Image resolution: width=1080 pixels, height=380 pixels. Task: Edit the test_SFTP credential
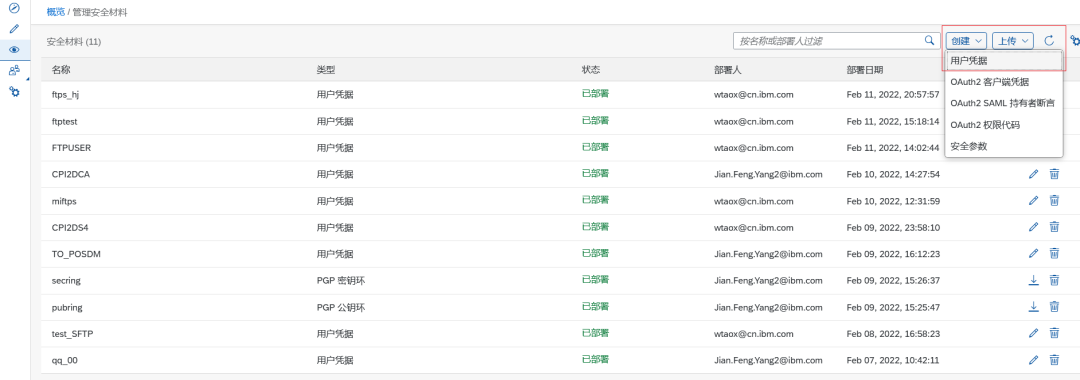click(1033, 333)
